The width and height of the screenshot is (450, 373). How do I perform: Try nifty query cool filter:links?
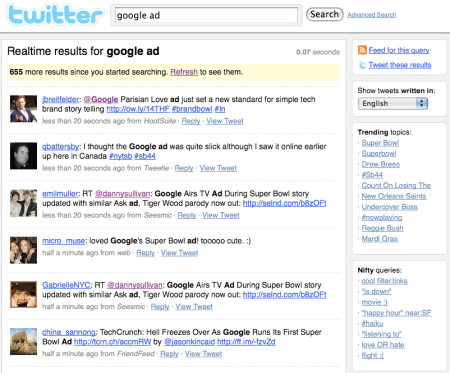(x=384, y=281)
